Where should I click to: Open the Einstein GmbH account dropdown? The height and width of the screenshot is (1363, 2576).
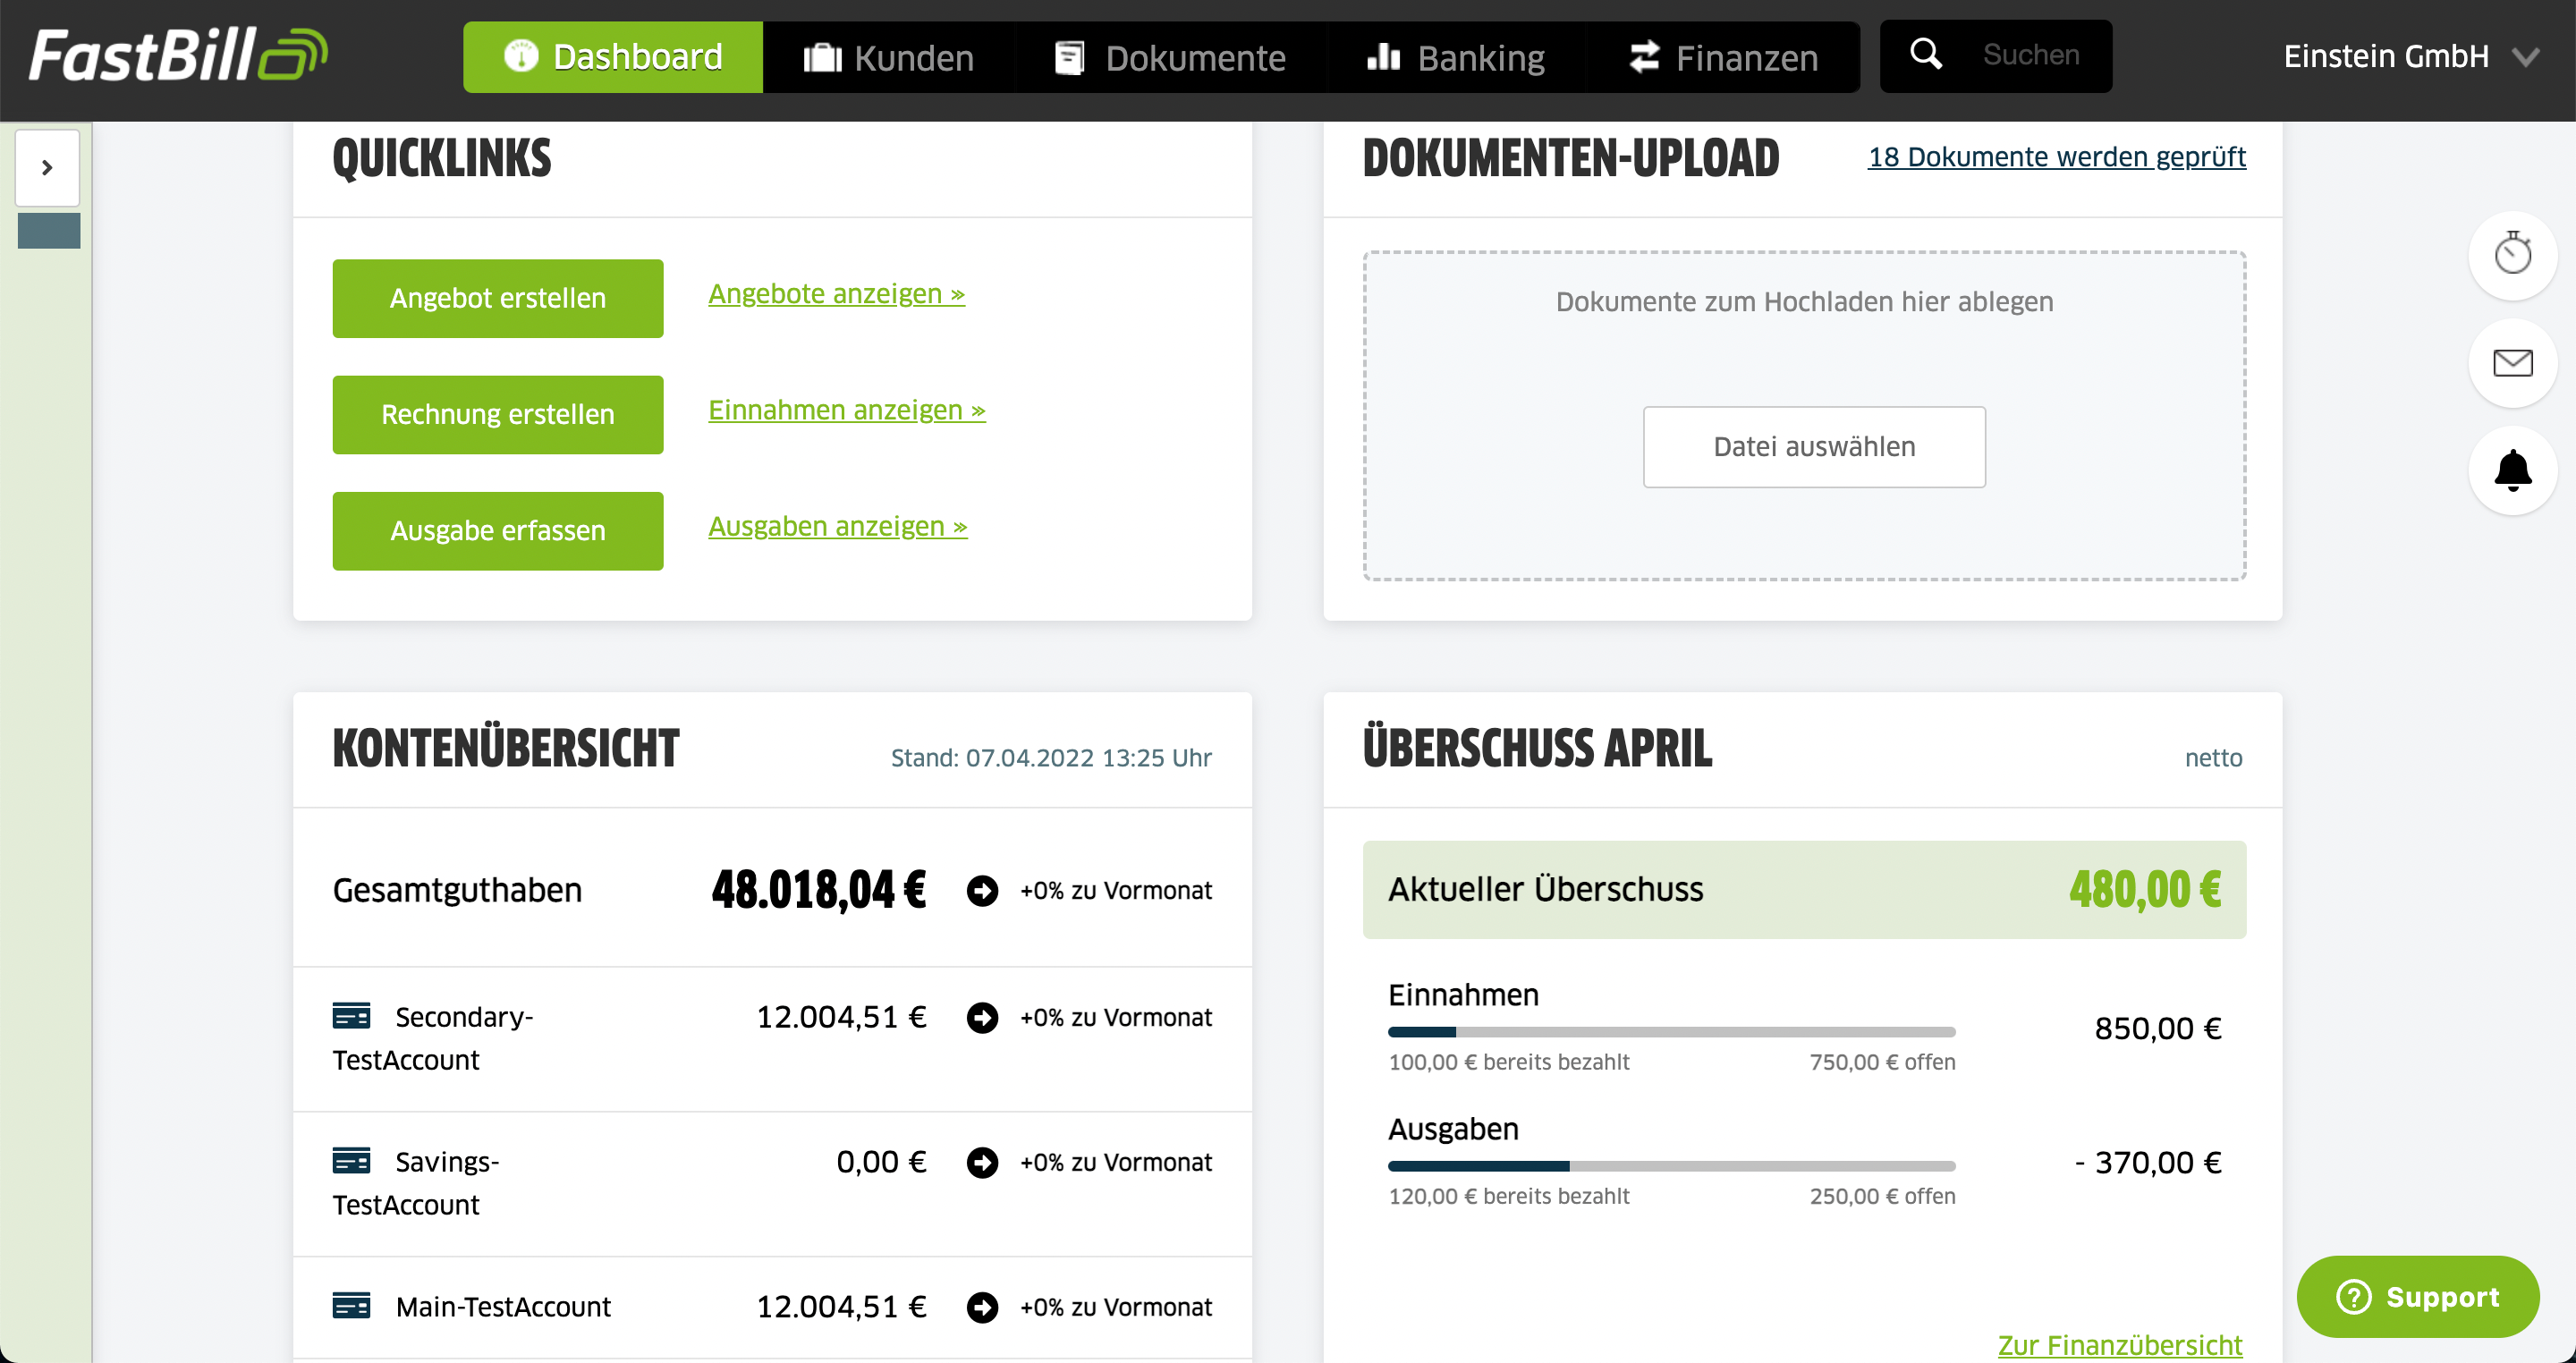pyautogui.click(x=2408, y=56)
